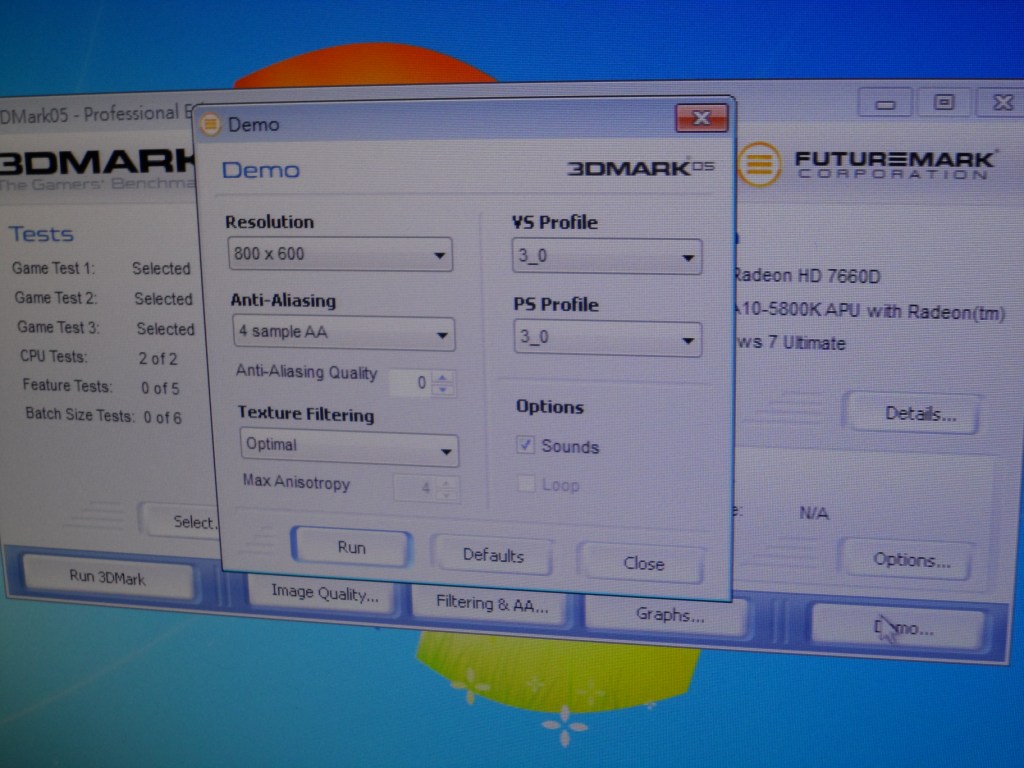Click the 3DMark05 logo in Demo dialog

pos(641,168)
